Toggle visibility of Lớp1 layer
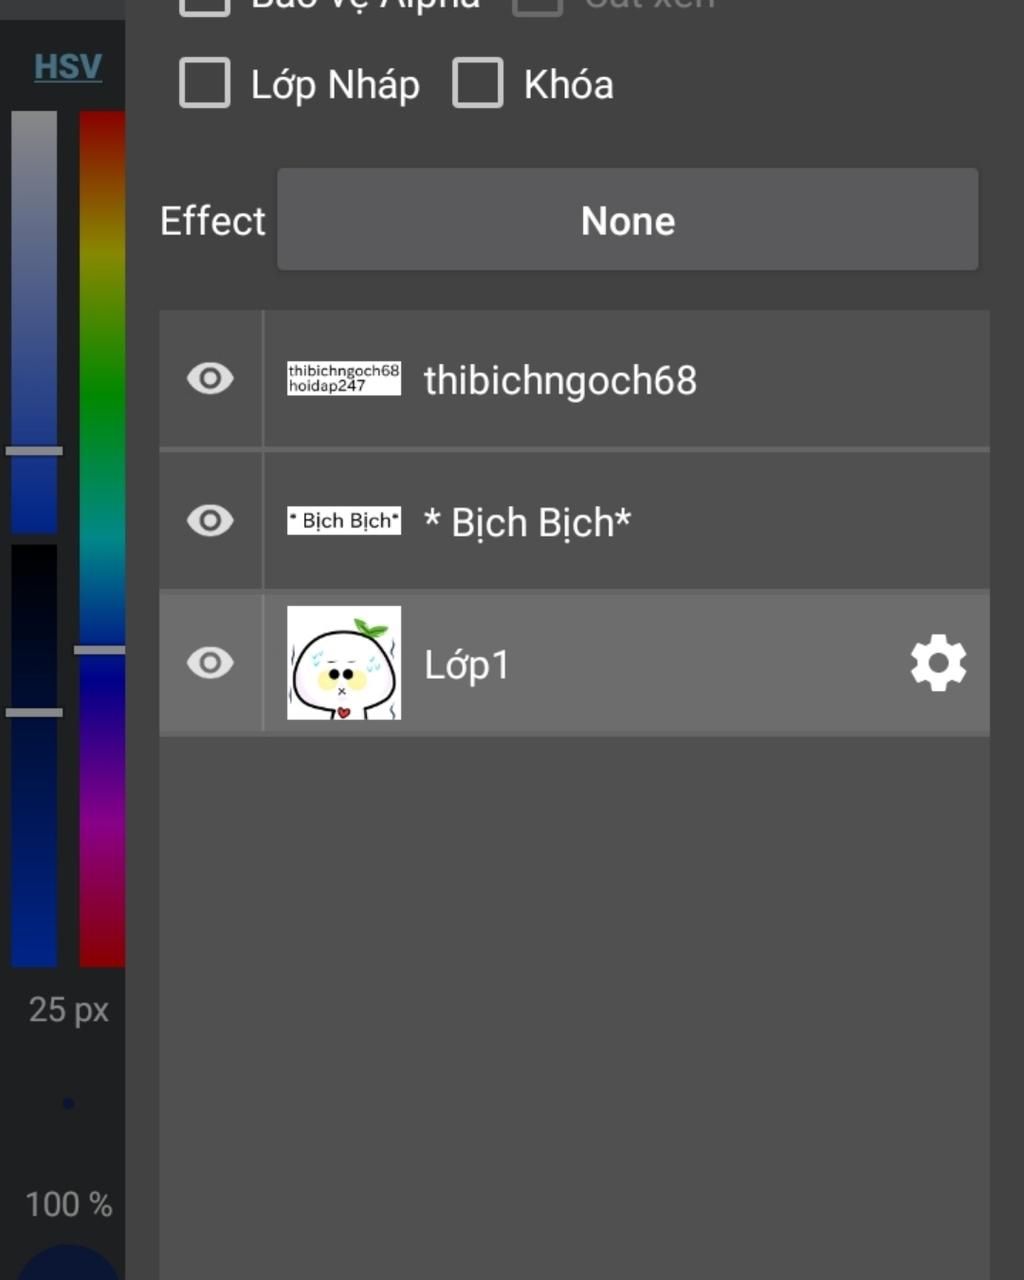The image size is (1024, 1280). coord(210,663)
